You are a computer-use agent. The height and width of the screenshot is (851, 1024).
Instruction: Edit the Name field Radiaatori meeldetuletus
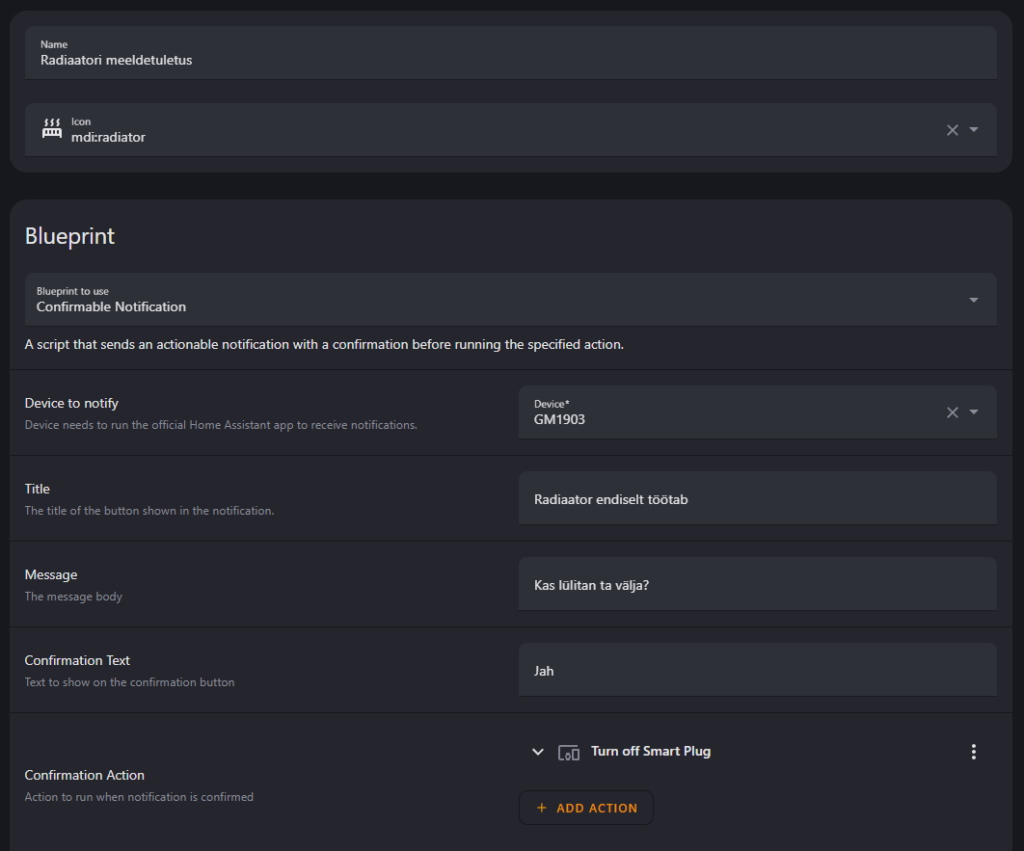[511, 53]
